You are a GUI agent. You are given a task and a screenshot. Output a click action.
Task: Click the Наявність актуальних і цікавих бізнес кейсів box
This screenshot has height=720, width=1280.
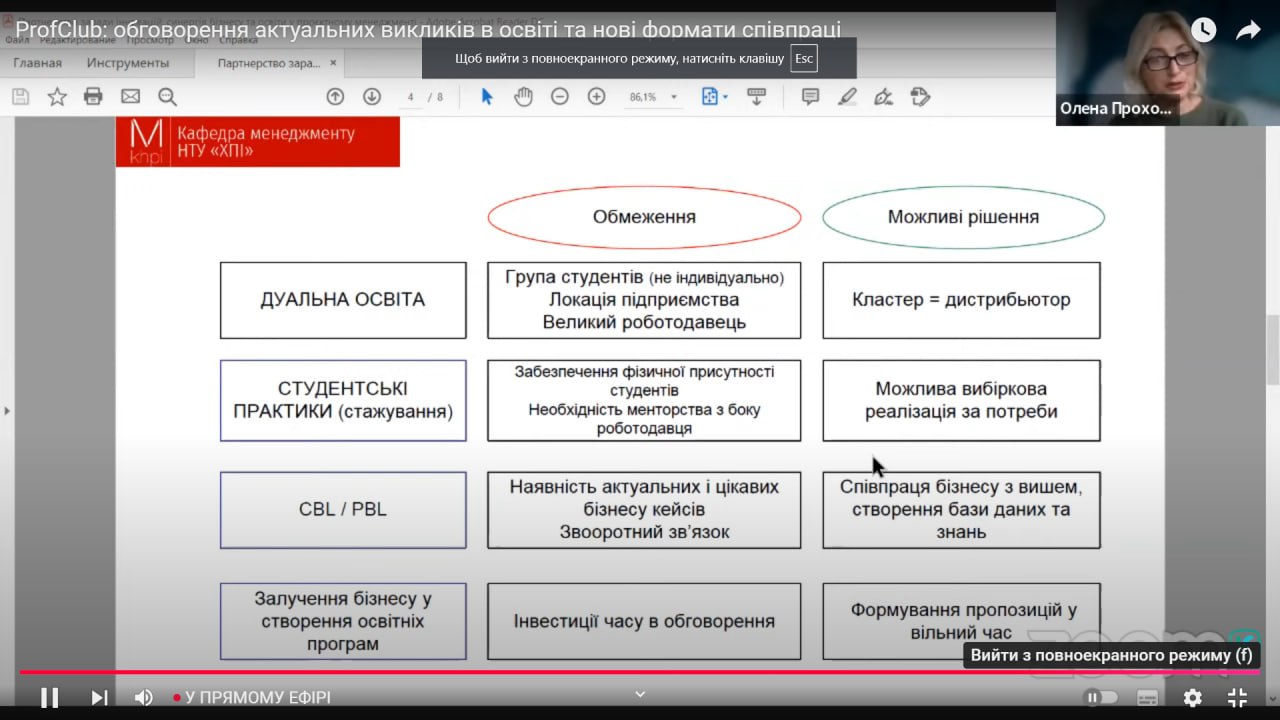pyautogui.click(x=644, y=510)
